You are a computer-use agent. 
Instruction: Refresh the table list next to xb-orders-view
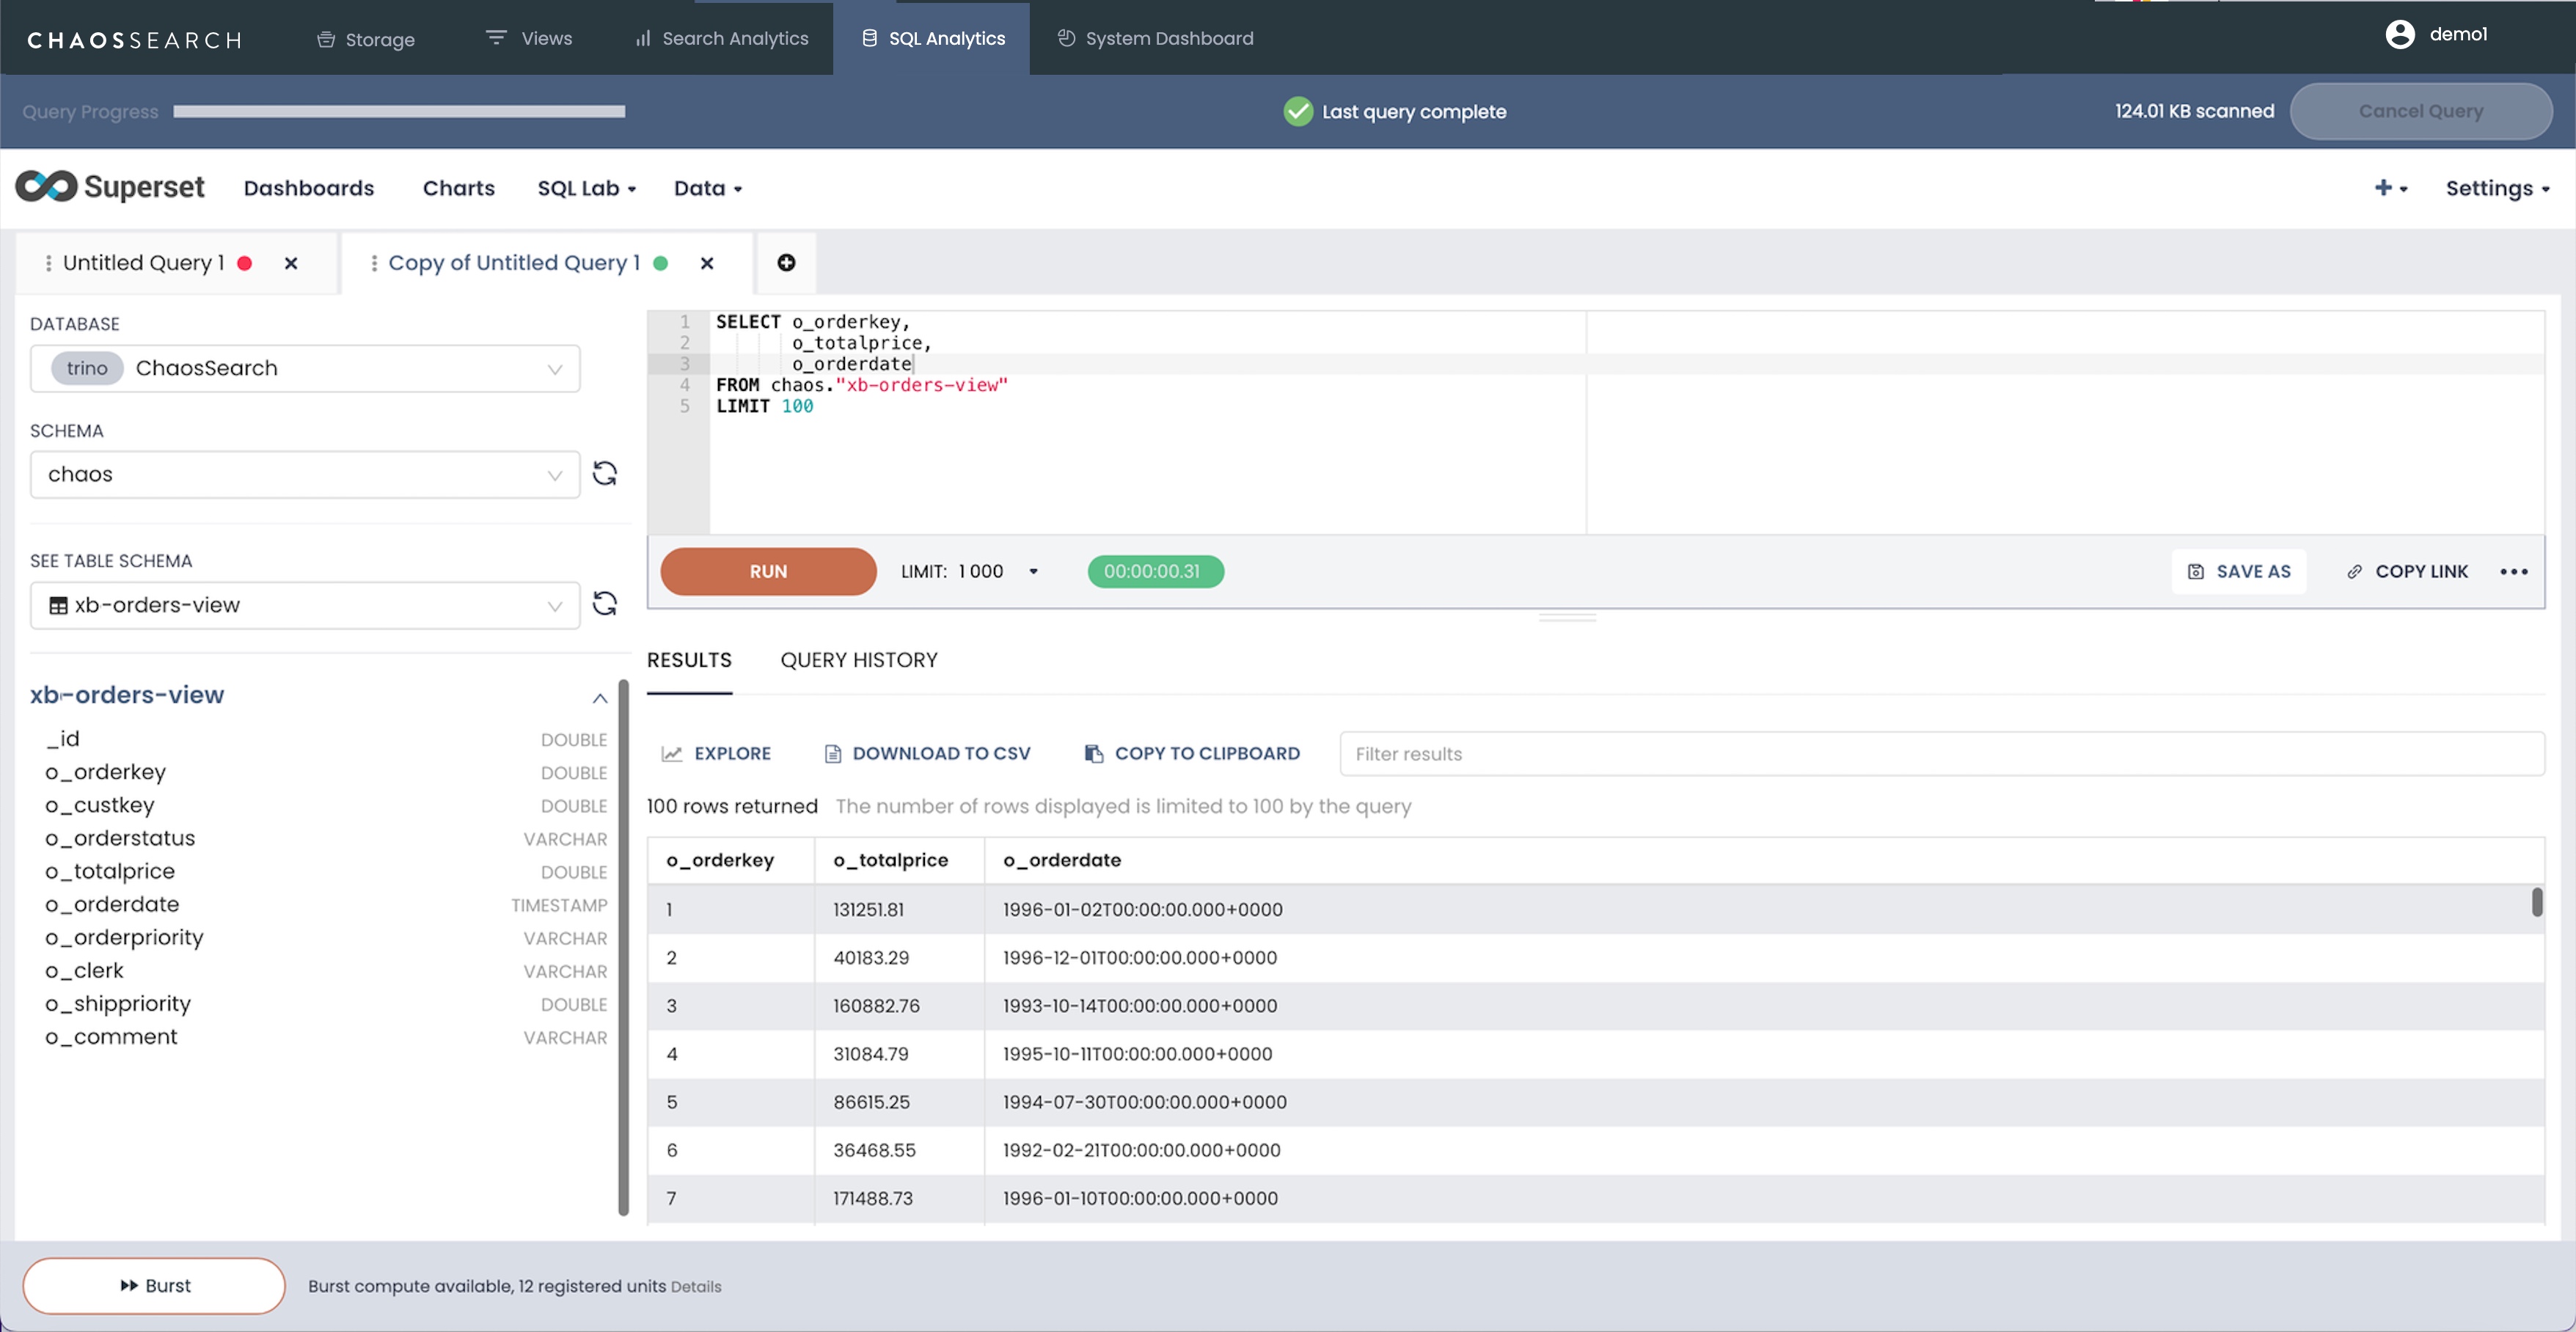click(x=604, y=604)
